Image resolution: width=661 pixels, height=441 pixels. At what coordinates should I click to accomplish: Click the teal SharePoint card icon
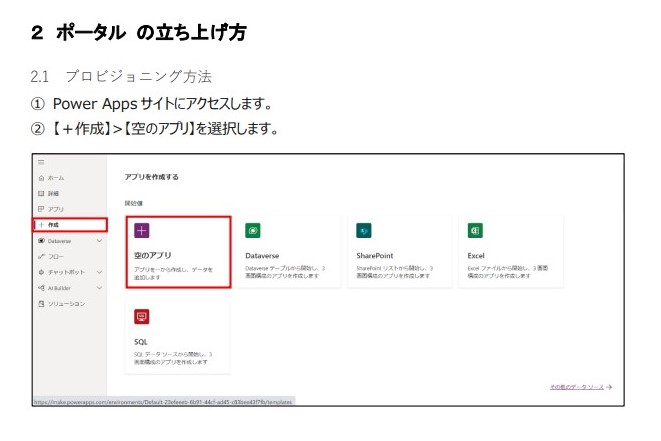(x=364, y=231)
